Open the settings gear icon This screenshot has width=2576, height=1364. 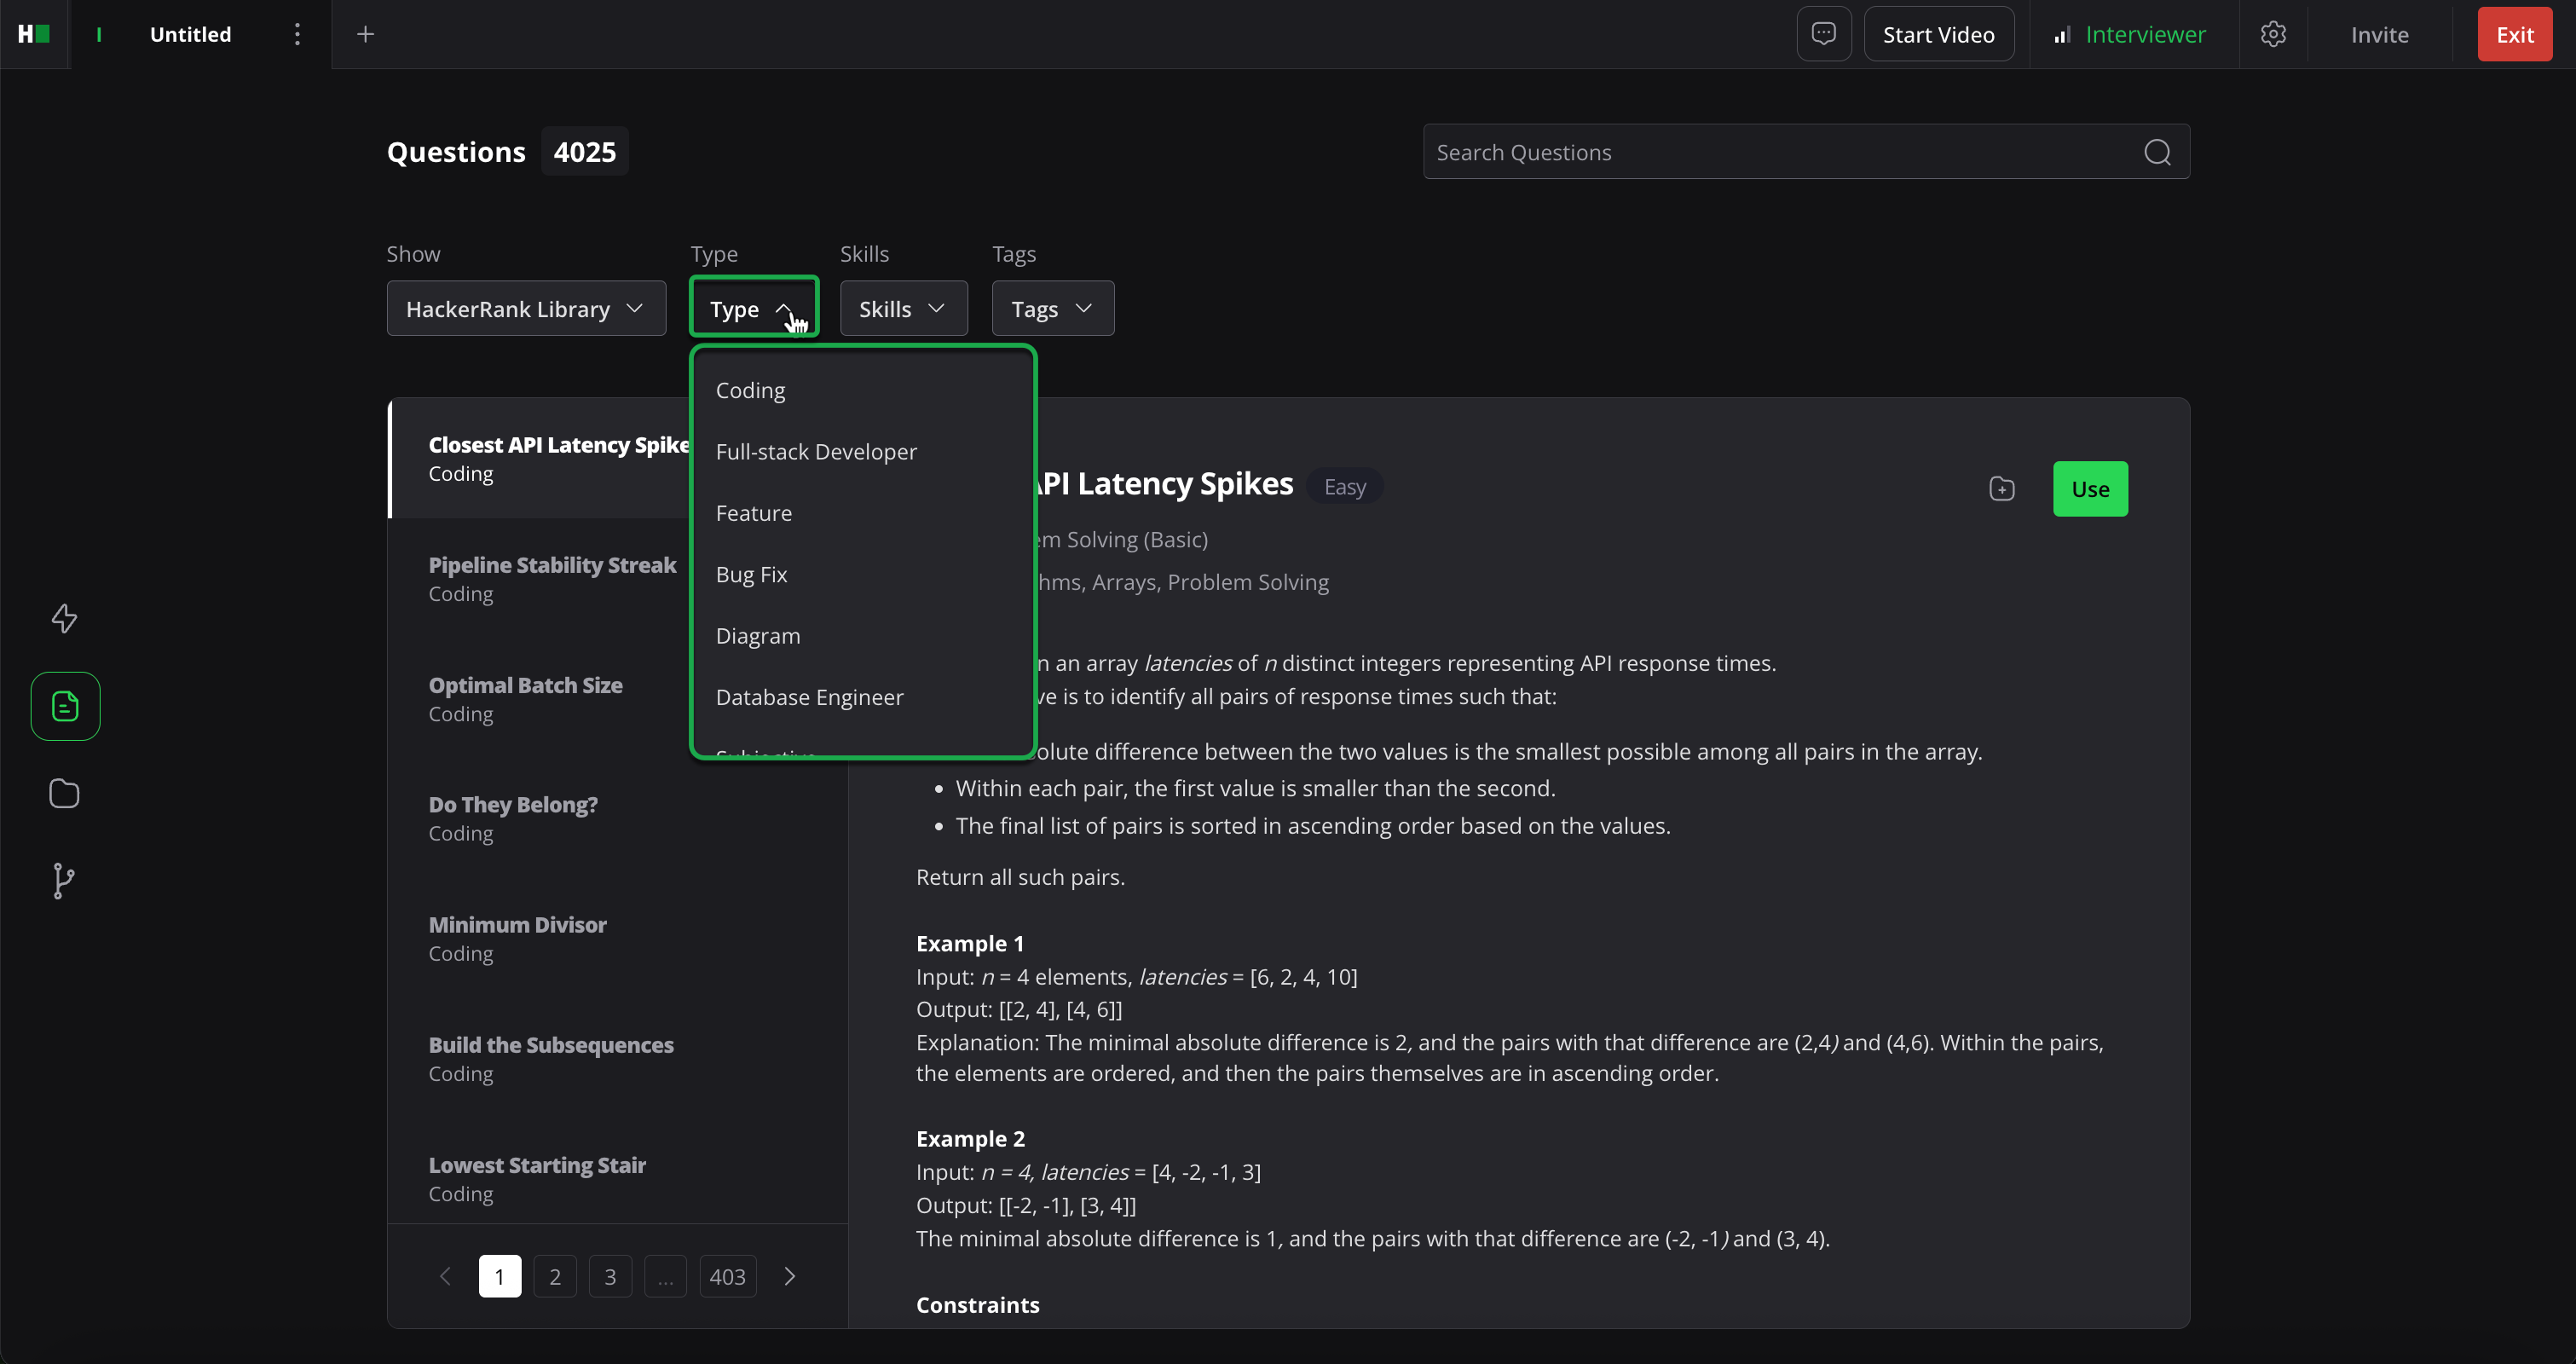(x=2273, y=34)
